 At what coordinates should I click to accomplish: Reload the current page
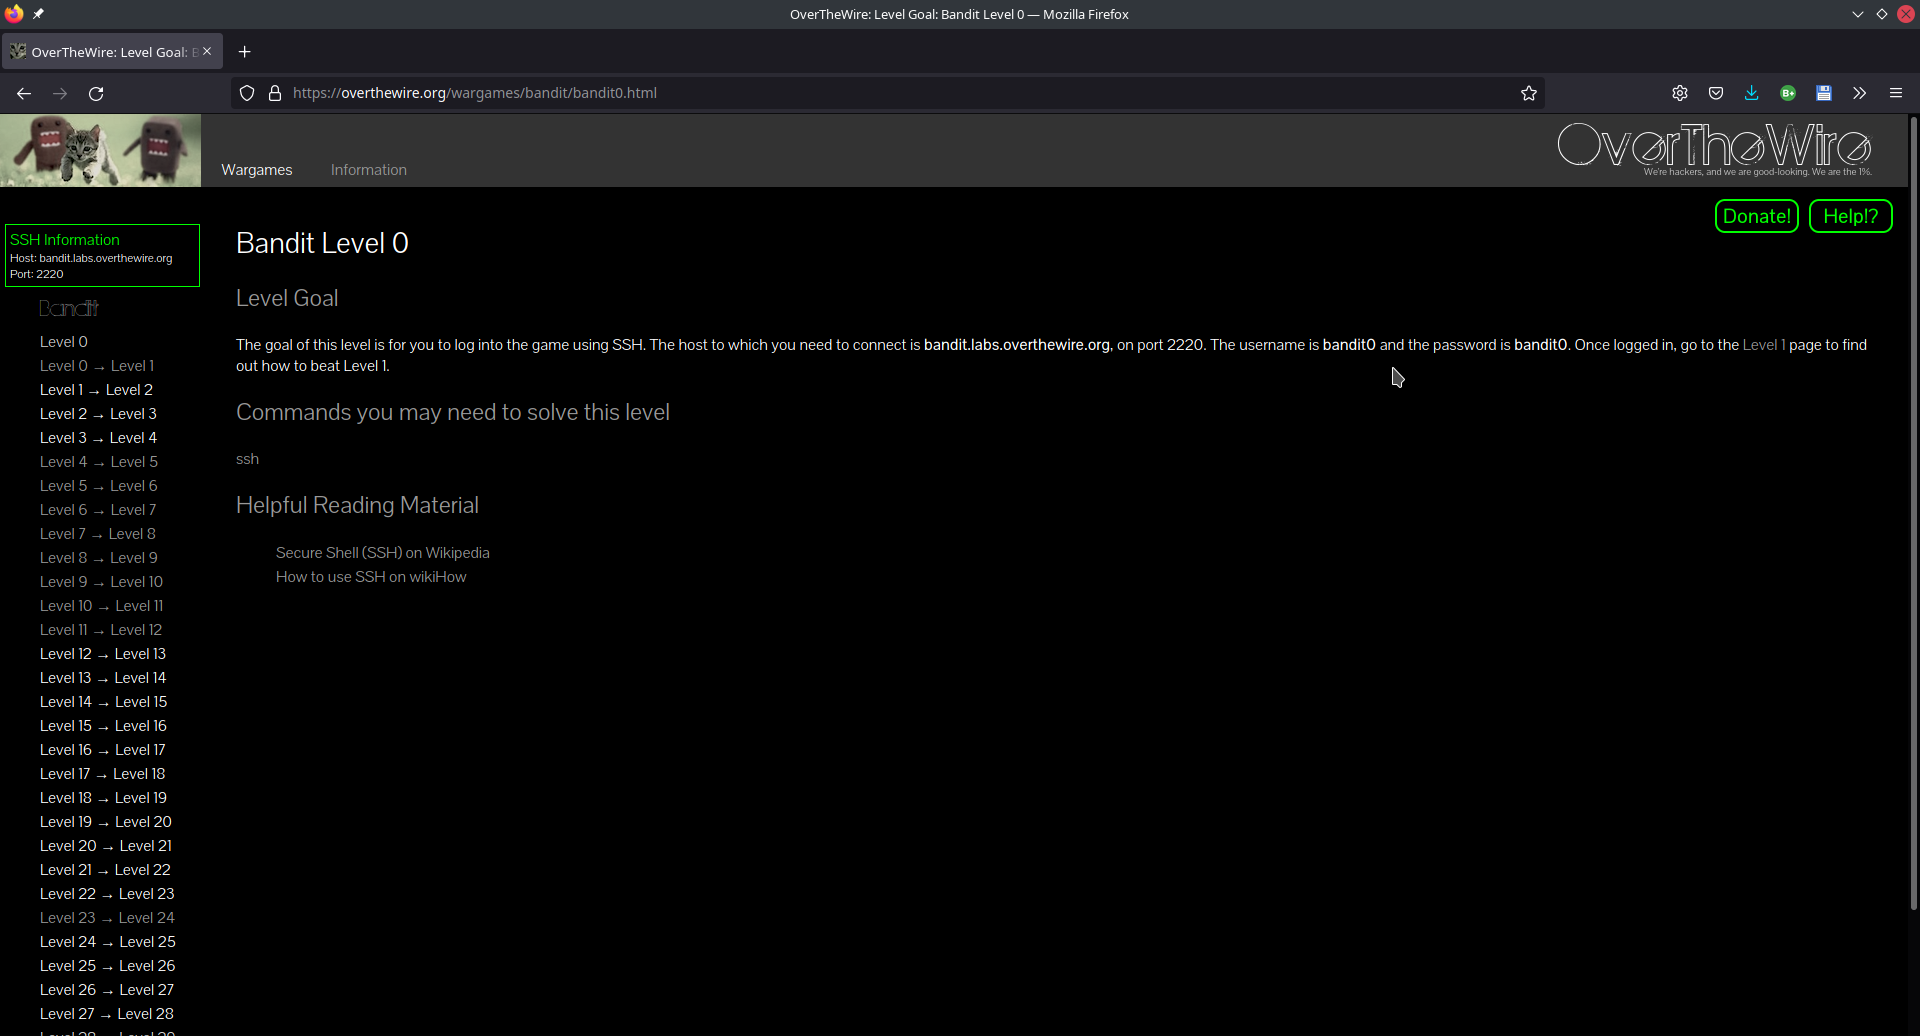click(96, 93)
